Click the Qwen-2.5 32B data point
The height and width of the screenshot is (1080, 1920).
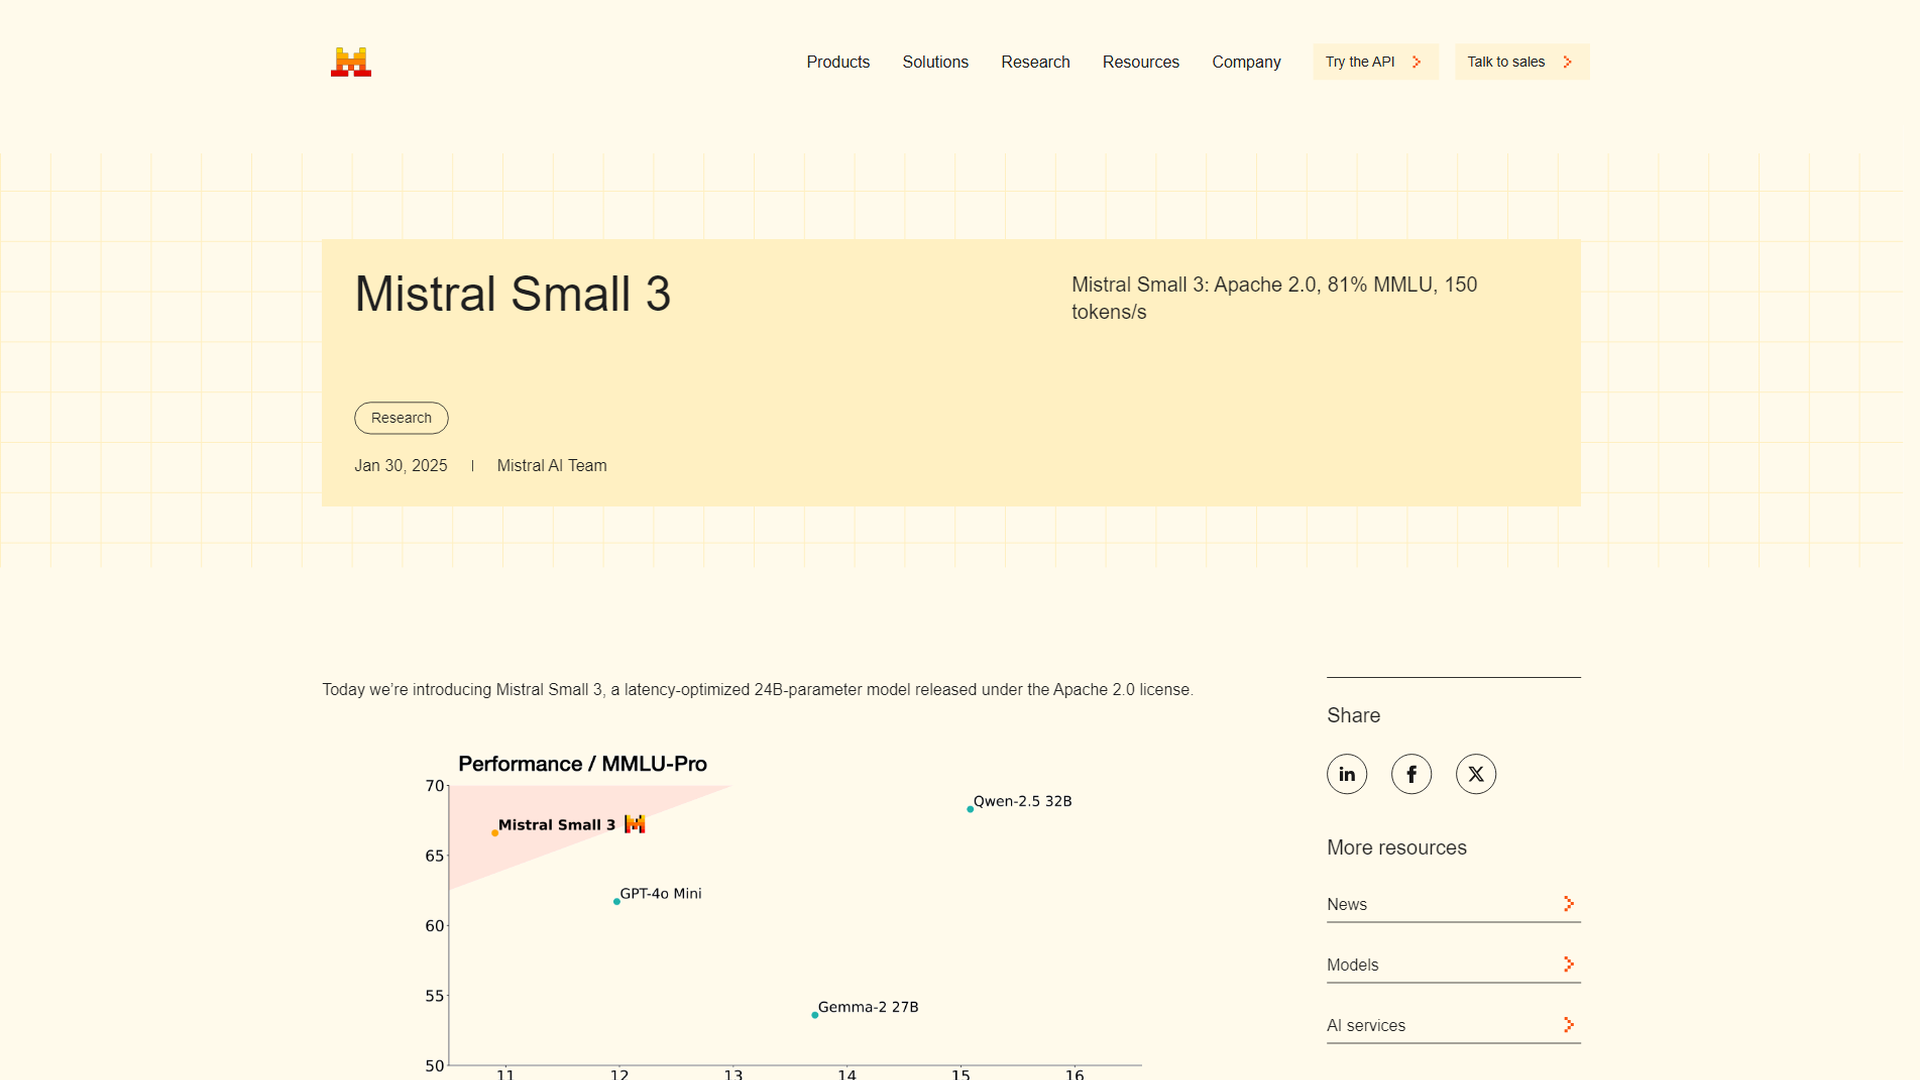coord(970,809)
